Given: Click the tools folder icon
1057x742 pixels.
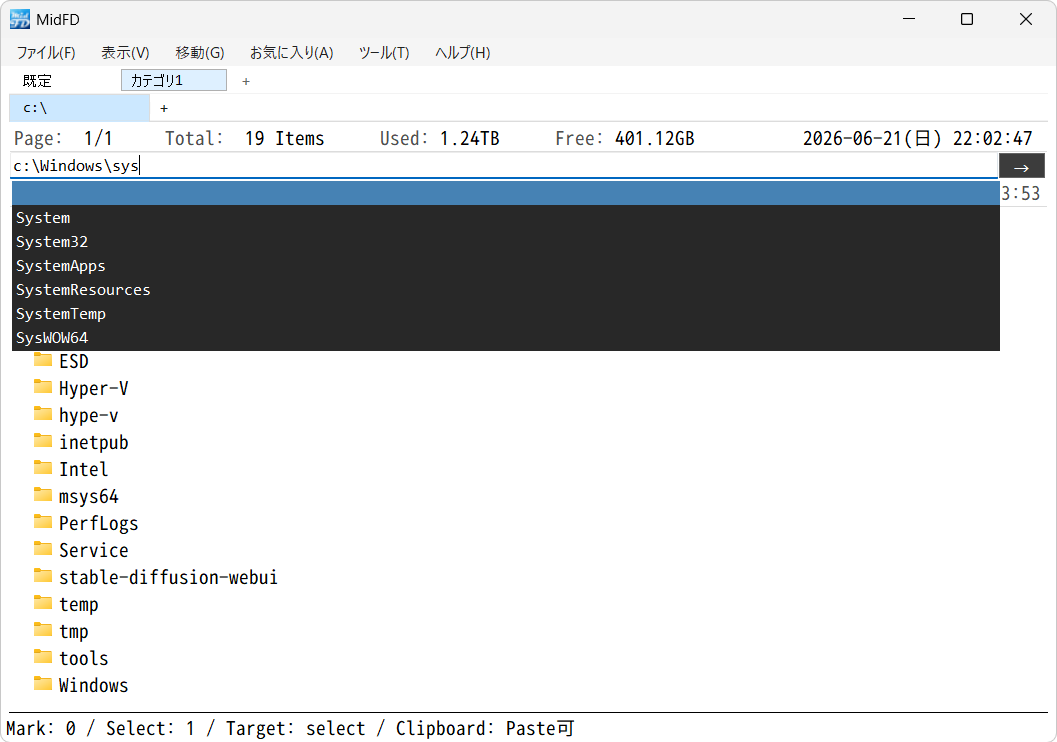Looking at the screenshot, I should pyautogui.click(x=42, y=657).
